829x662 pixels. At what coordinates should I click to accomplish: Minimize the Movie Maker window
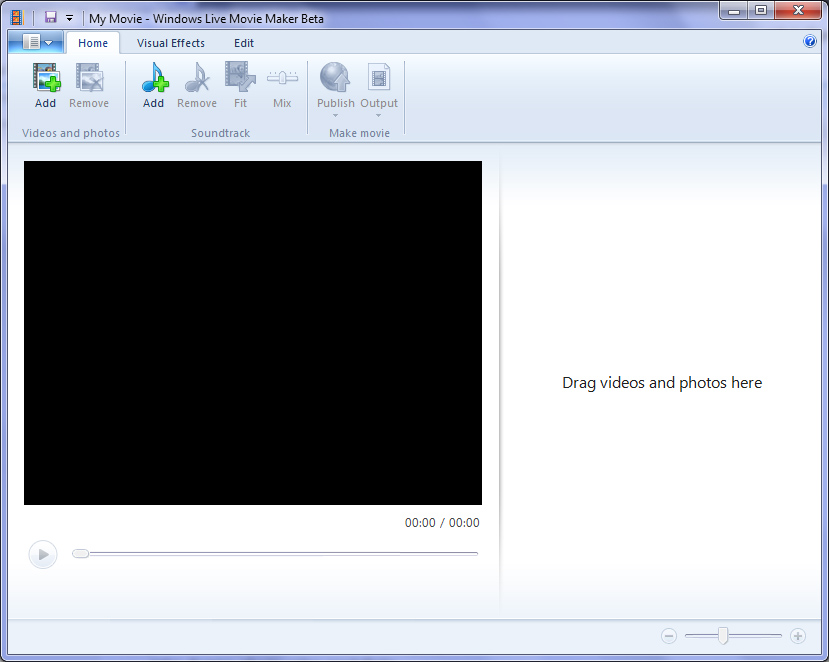pyautogui.click(x=734, y=11)
